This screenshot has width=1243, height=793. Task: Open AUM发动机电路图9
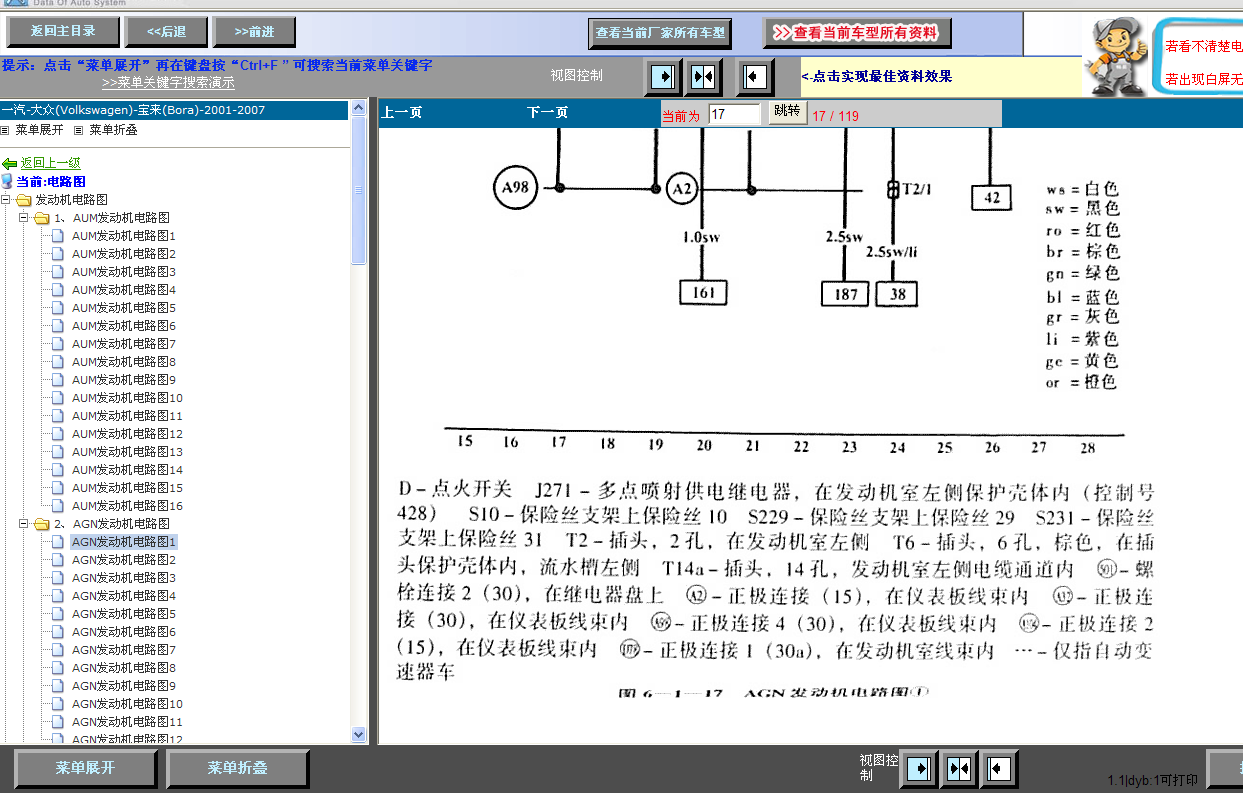tap(123, 380)
